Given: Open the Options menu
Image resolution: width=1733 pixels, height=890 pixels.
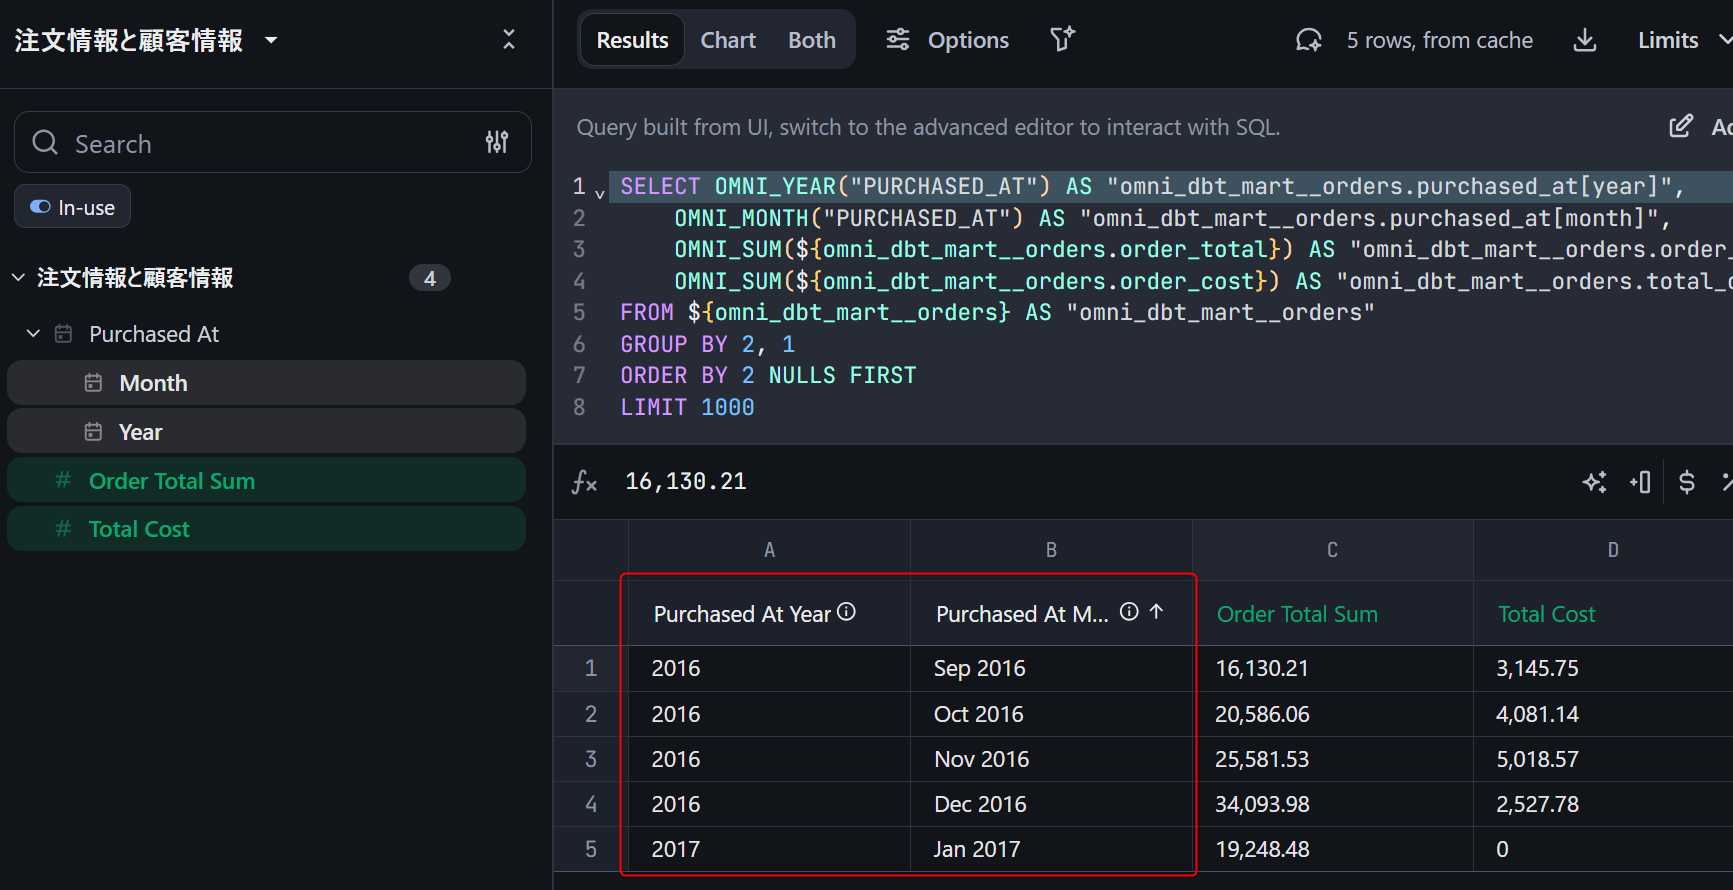Looking at the screenshot, I should click(947, 40).
